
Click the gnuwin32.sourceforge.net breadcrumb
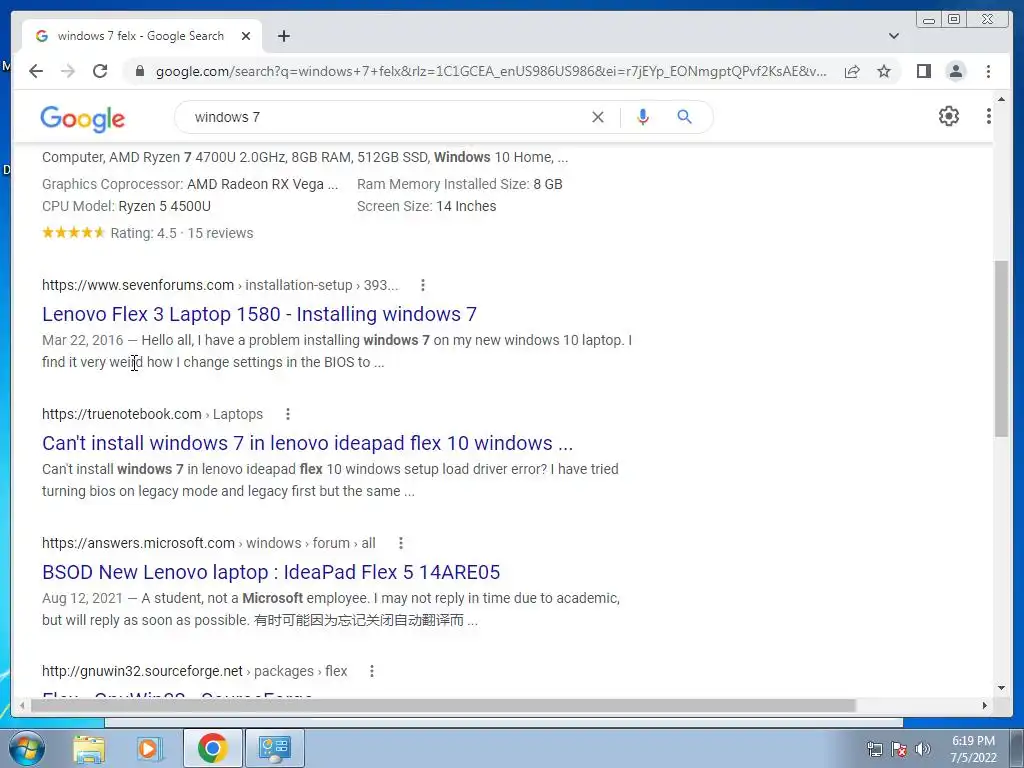click(195, 671)
